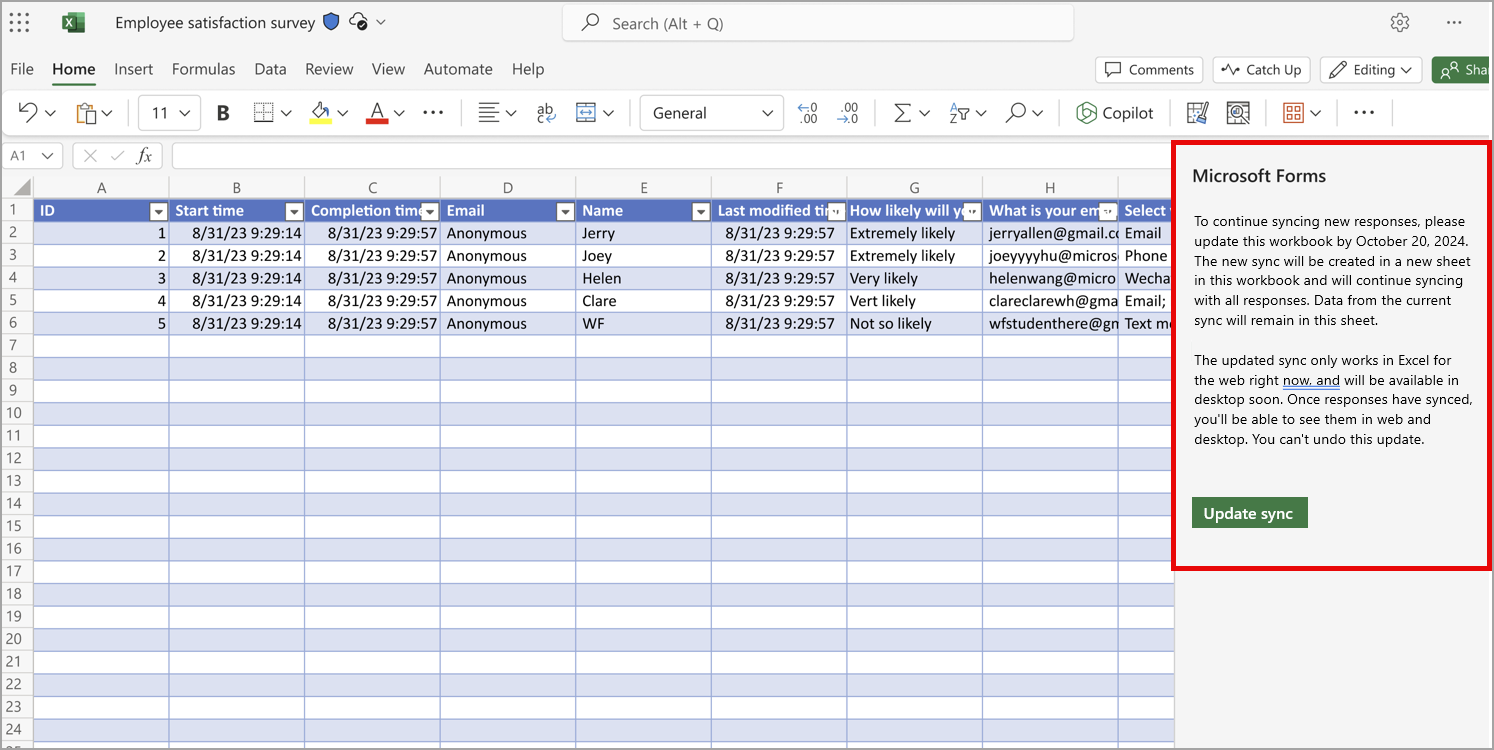Open the yellow highlight color swatch

pyautogui.click(x=318, y=120)
